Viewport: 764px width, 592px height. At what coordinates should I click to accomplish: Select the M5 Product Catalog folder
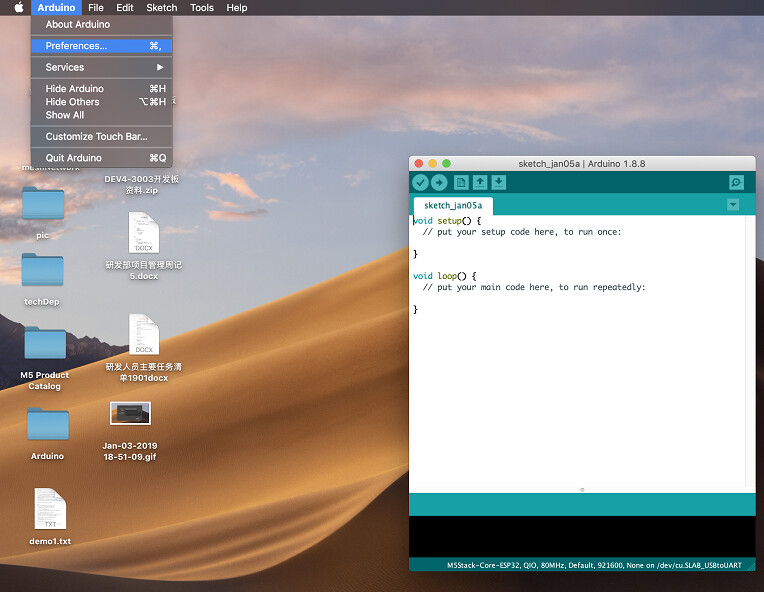pos(45,343)
